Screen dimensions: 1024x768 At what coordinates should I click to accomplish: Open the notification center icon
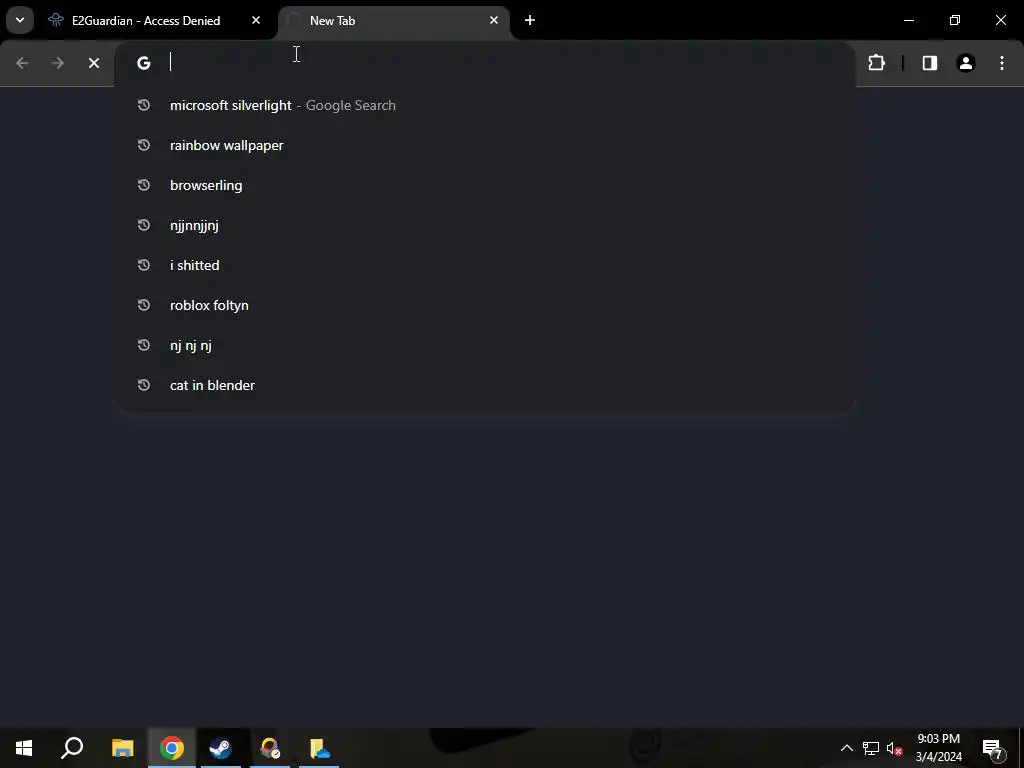point(992,748)
